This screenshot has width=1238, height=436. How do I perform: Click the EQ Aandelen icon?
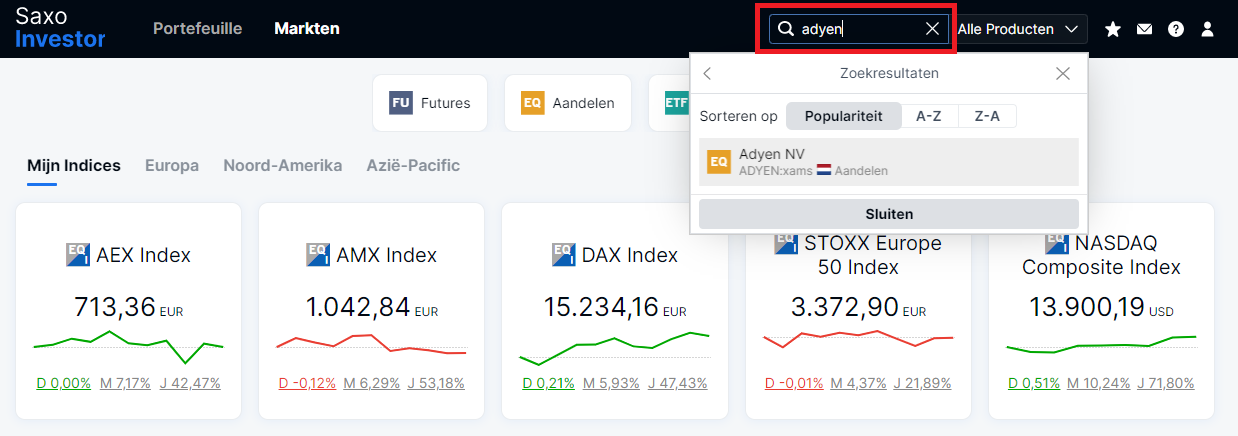pyautogui.click(x=533, y=103)
